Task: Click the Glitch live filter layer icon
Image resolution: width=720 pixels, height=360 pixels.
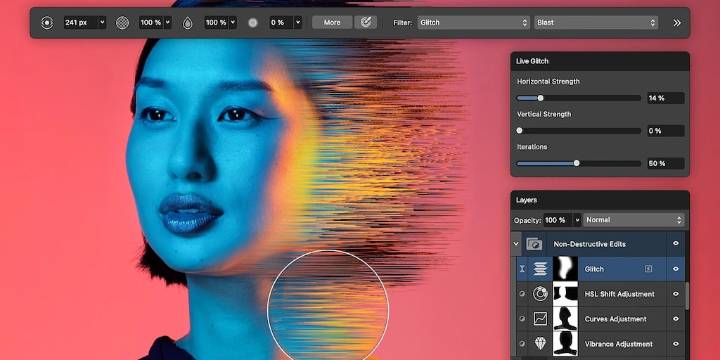Action: (x=540, y=269)
